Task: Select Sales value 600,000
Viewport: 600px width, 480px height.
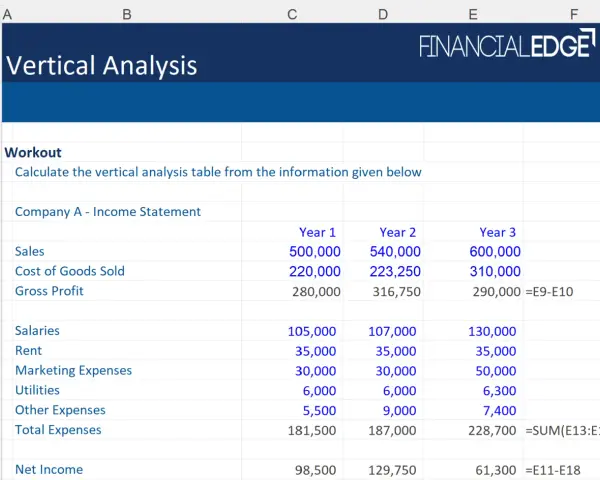Action: [495, 251]
